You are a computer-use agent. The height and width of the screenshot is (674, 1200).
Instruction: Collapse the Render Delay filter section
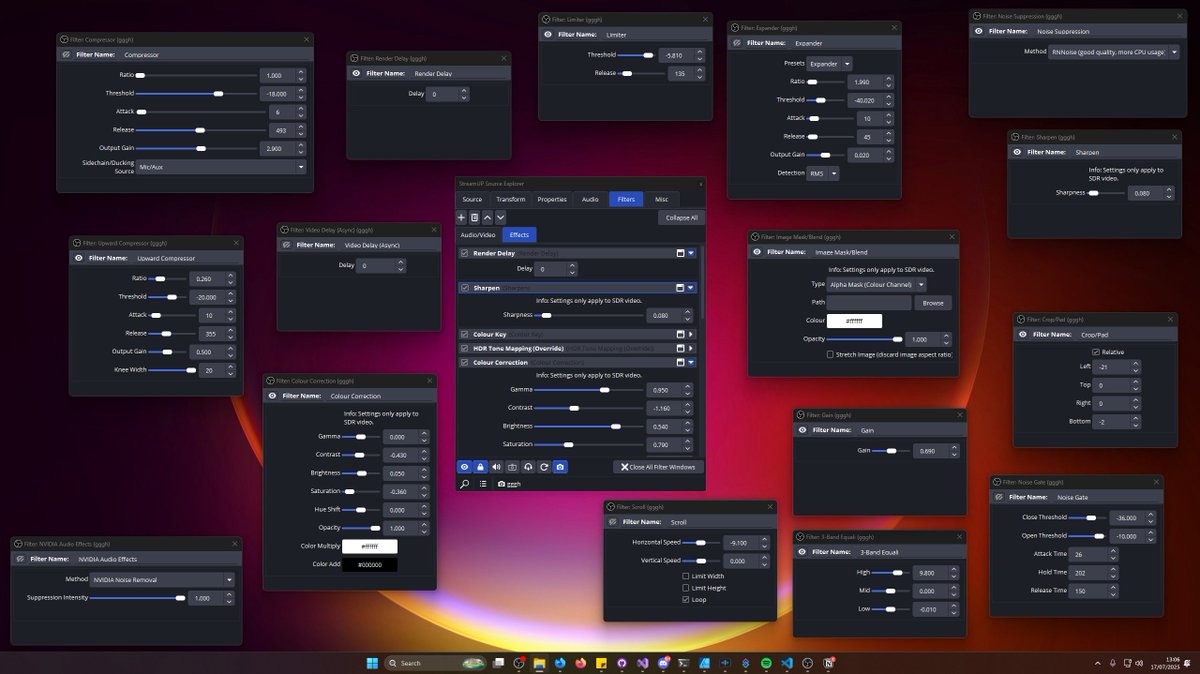point(691,253)
